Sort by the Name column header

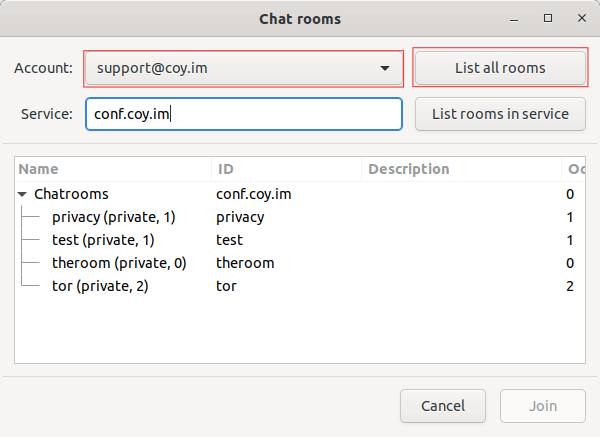coord(112,170)
